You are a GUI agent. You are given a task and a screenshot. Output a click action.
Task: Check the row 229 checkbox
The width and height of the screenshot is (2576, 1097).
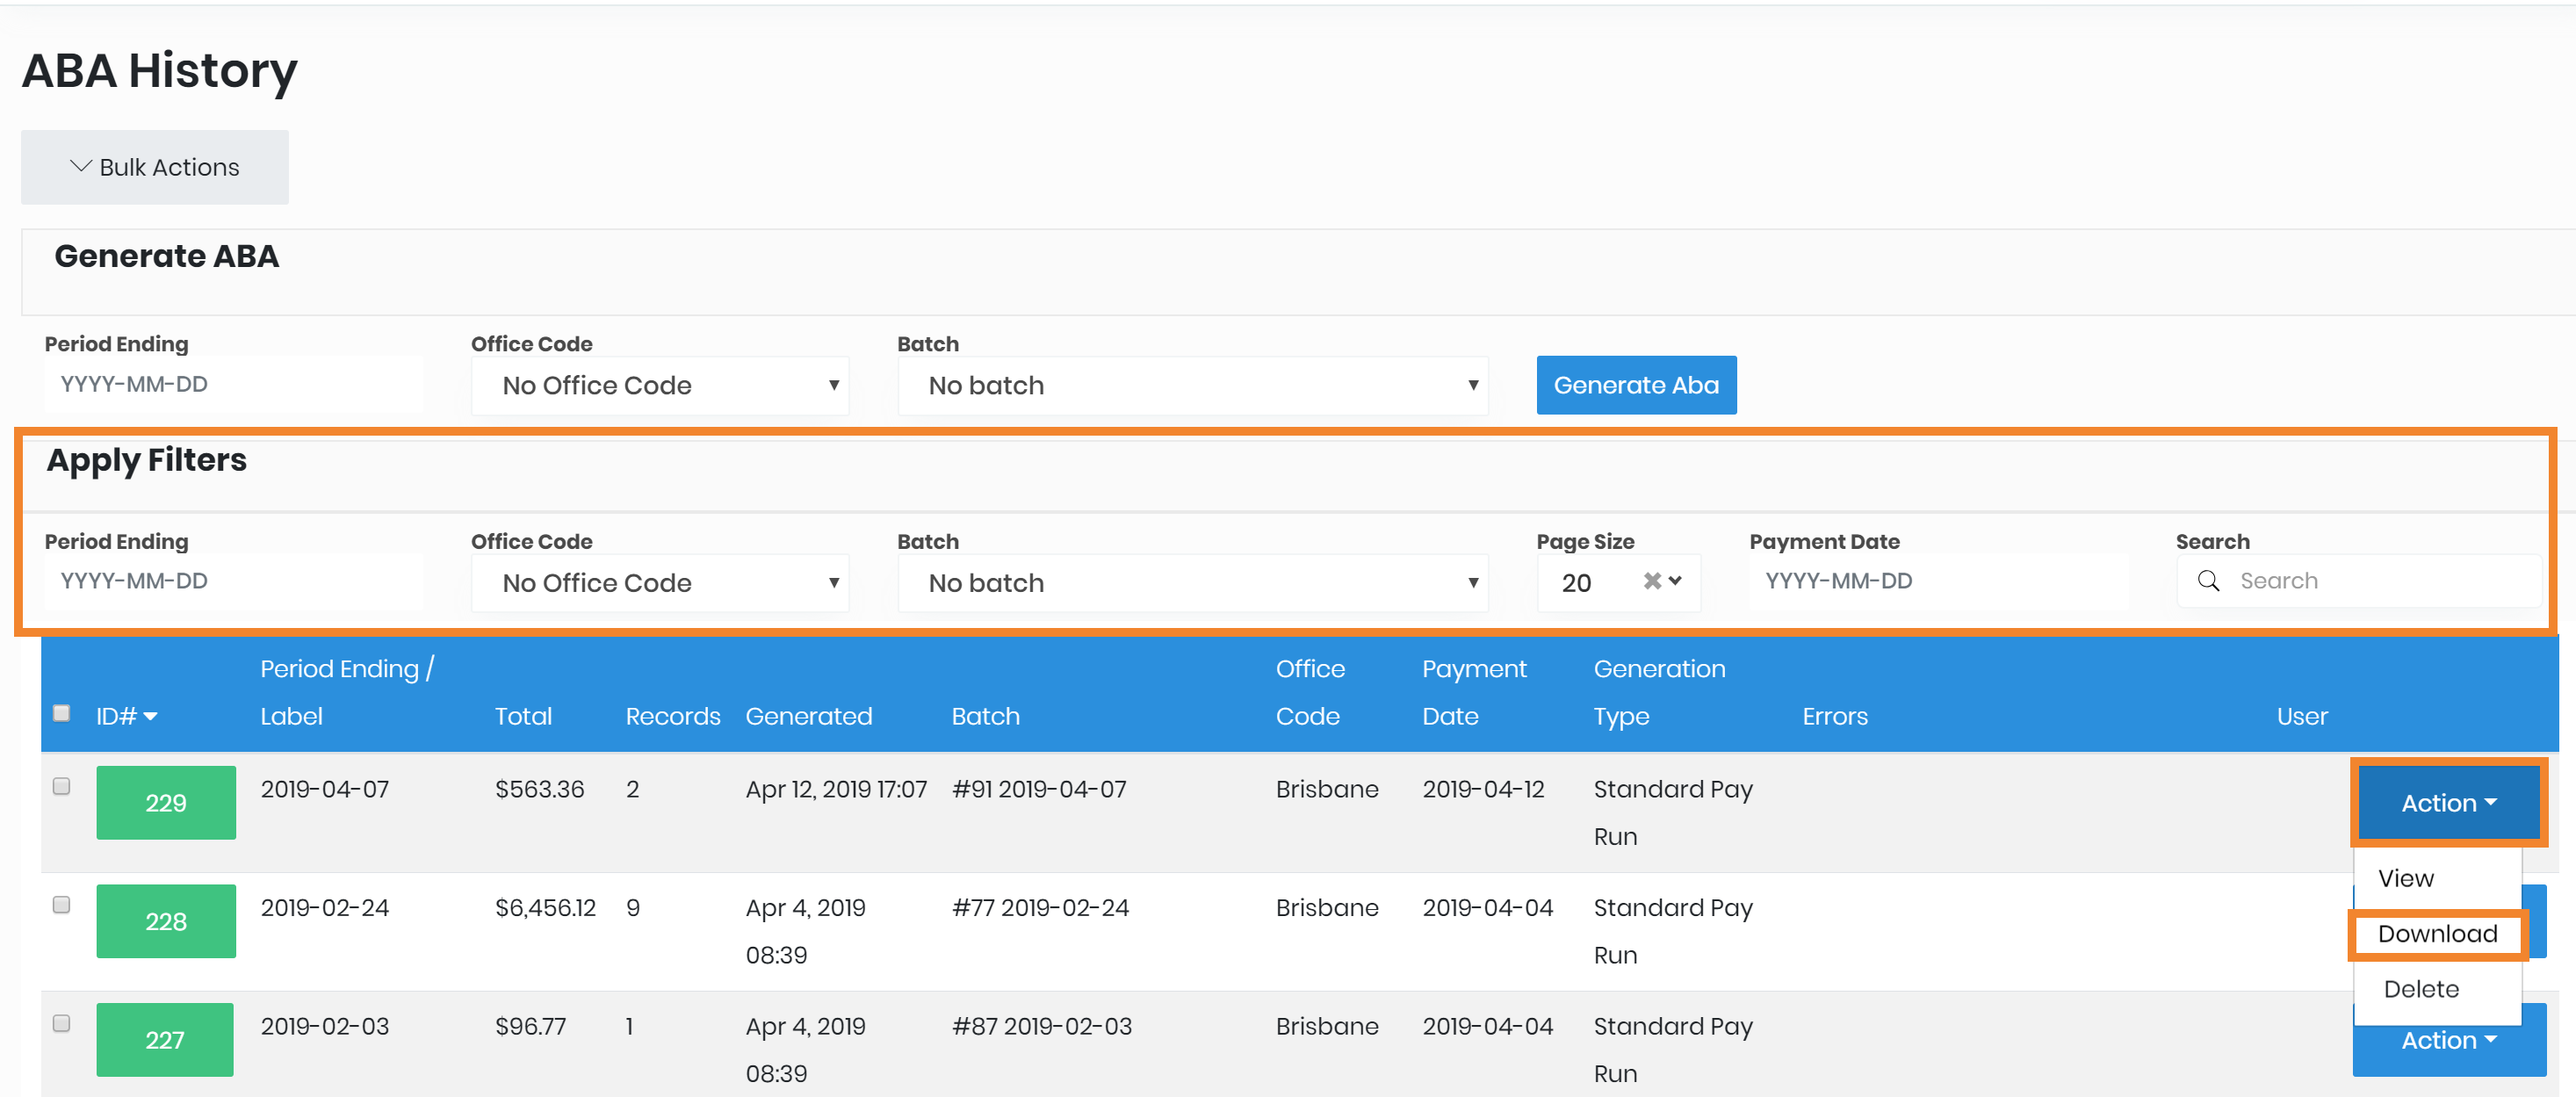62,786
